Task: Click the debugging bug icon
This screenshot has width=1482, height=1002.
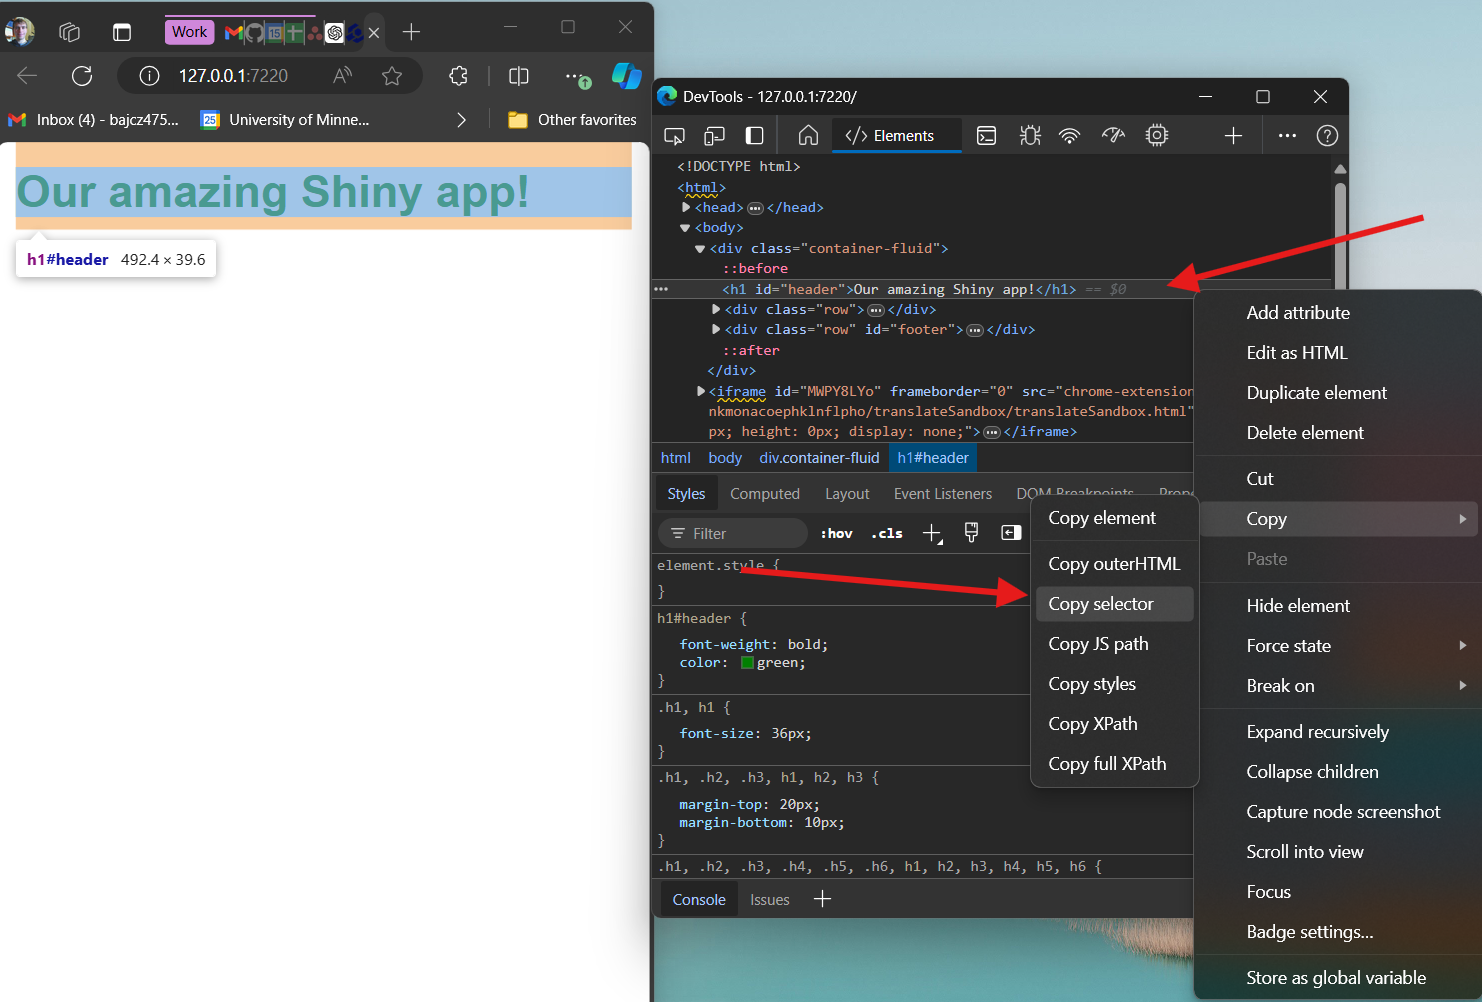Action: click(1030, 135)
